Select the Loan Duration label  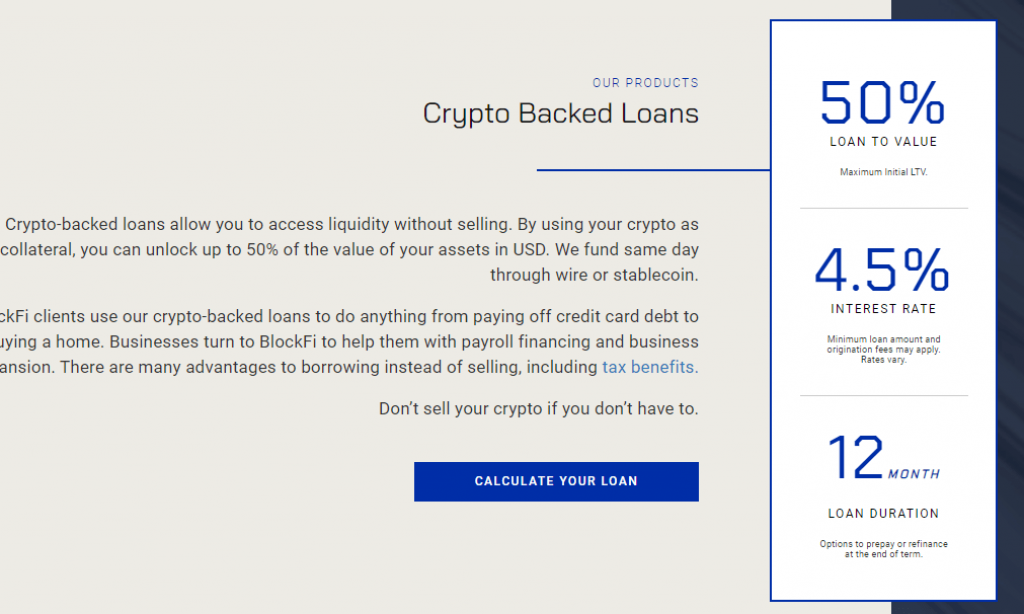(883, 514)
